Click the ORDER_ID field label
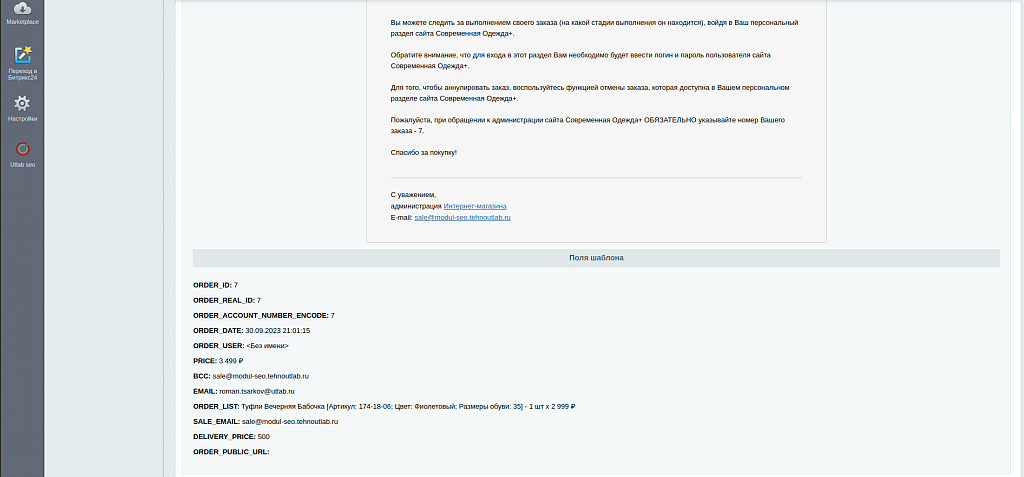The height and width of the screenshot is (477, 1024). tap(212, 285)
